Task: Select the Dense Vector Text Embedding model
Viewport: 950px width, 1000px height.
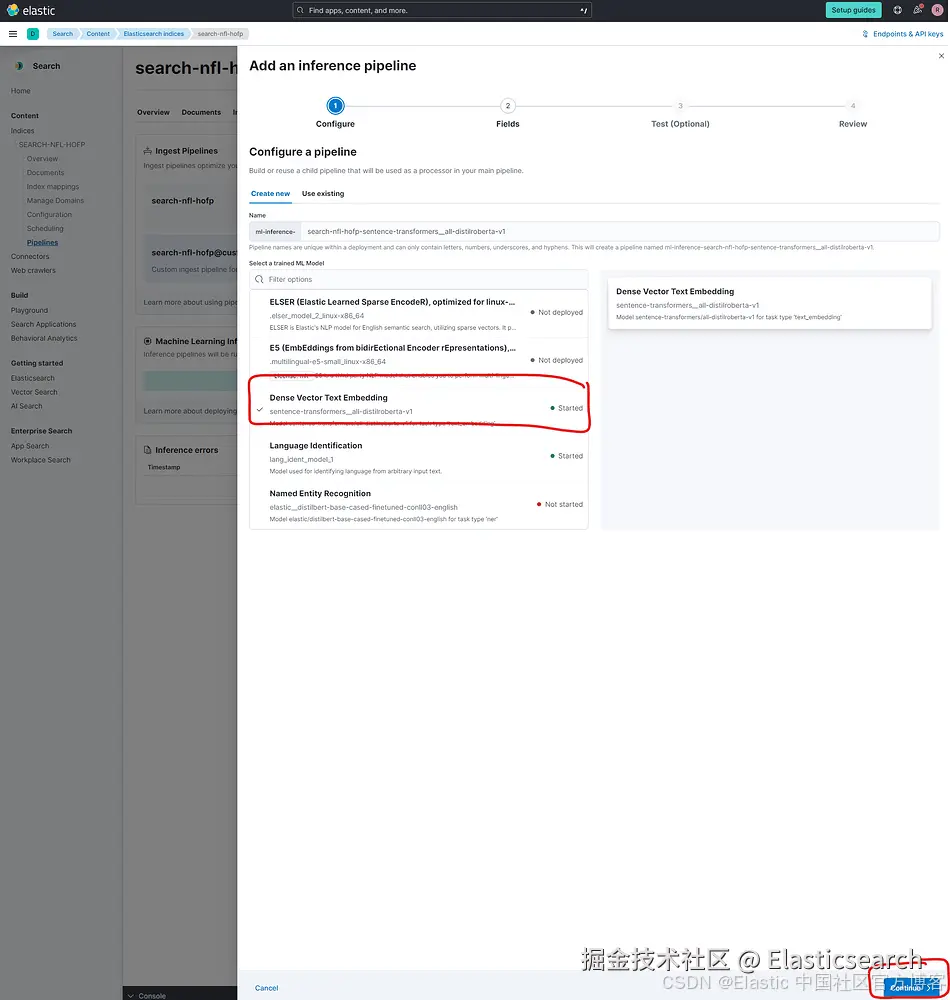Action: [418, 408]
